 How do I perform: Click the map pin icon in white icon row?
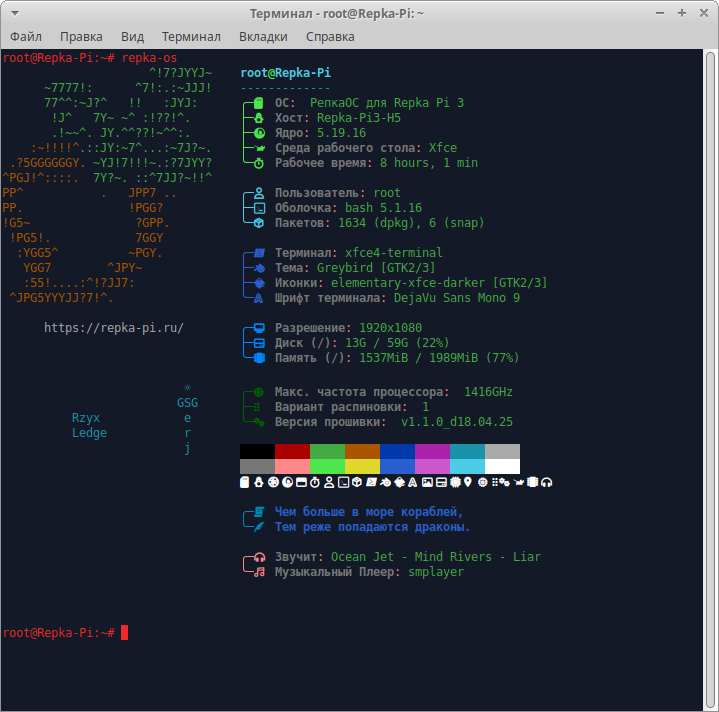pyautogui.click(x=468, y=482)
